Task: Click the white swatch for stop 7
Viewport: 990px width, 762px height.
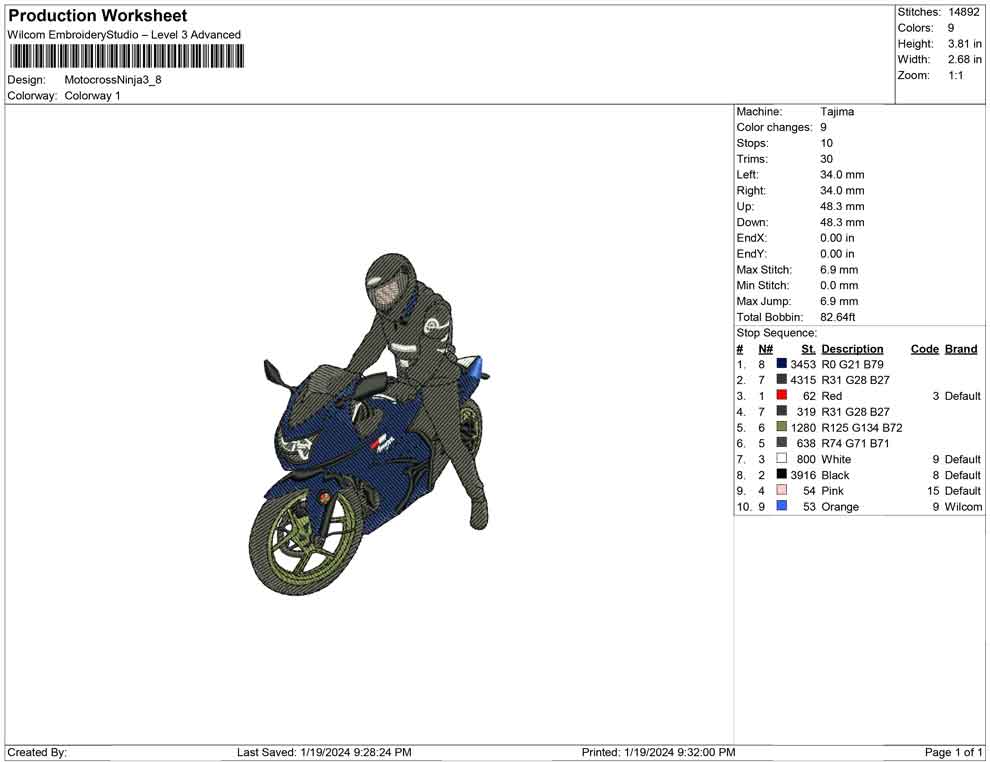Action: tap(782, 458)
